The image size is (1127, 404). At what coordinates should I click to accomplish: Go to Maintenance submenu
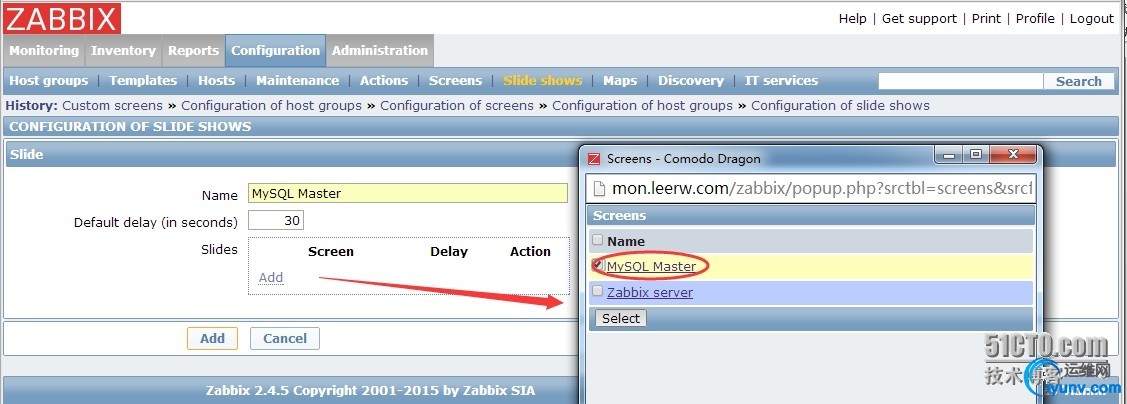click(x=298, y=81)
